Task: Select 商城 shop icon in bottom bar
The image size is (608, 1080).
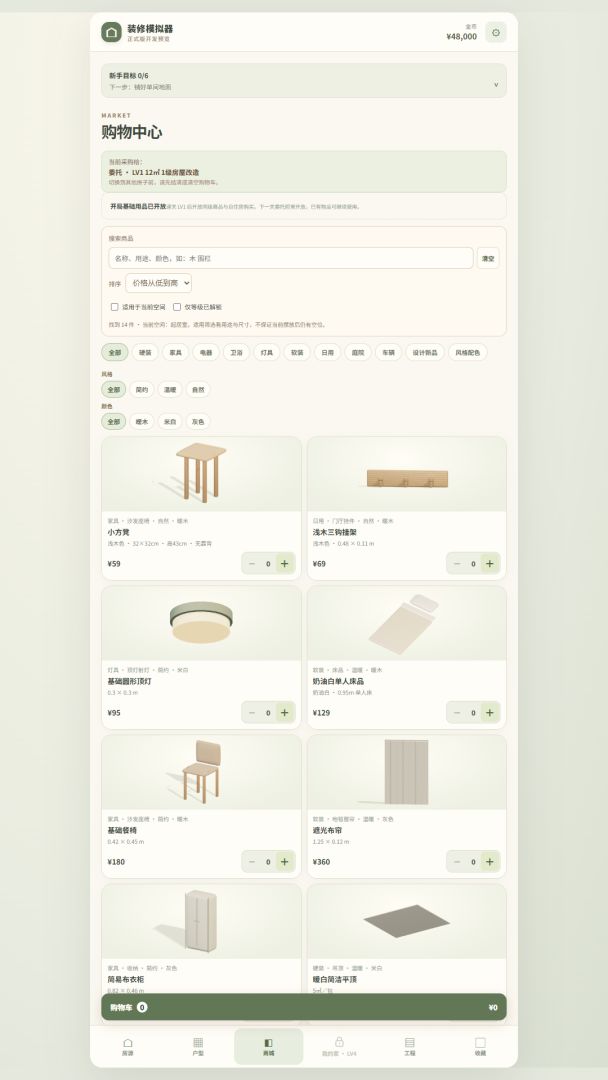Action: click(269, 1043)
